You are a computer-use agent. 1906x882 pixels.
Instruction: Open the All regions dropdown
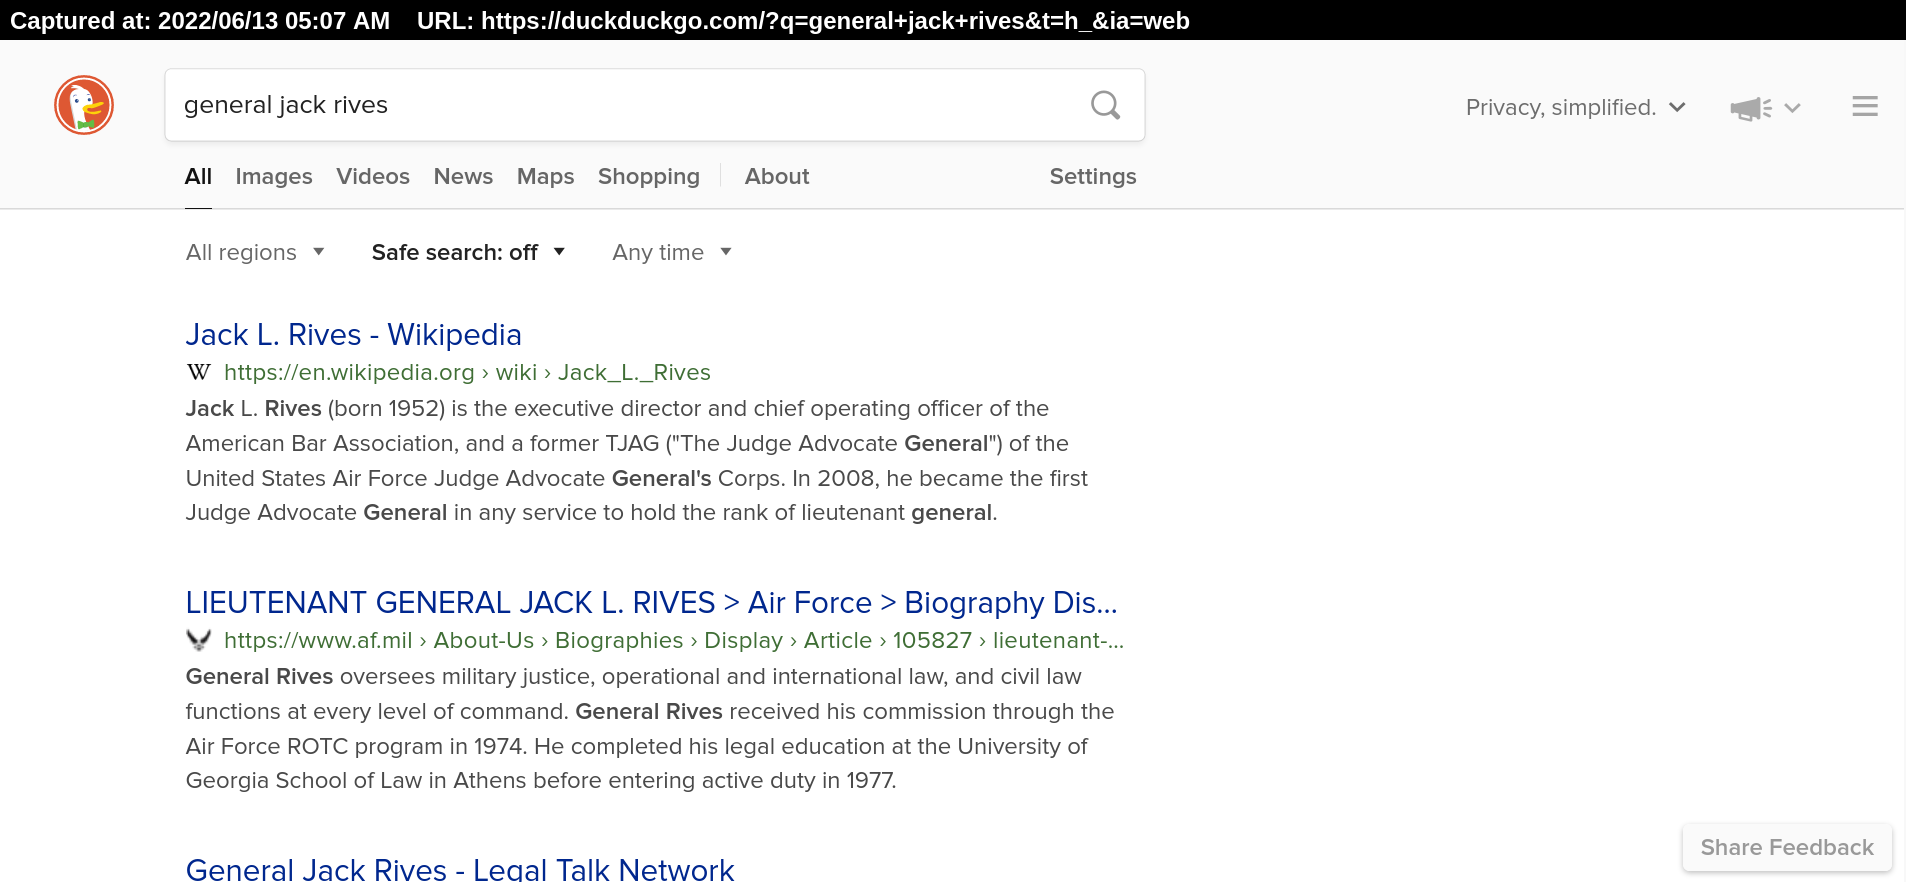coord(255,252)
